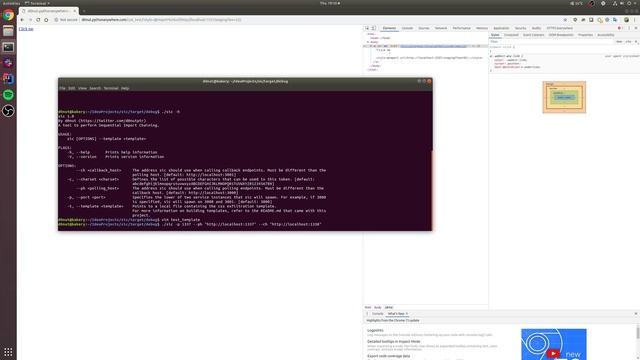Switch to the DevTools Elements tab
This screenshot has height=360, width=640.
tap(389, 28)
